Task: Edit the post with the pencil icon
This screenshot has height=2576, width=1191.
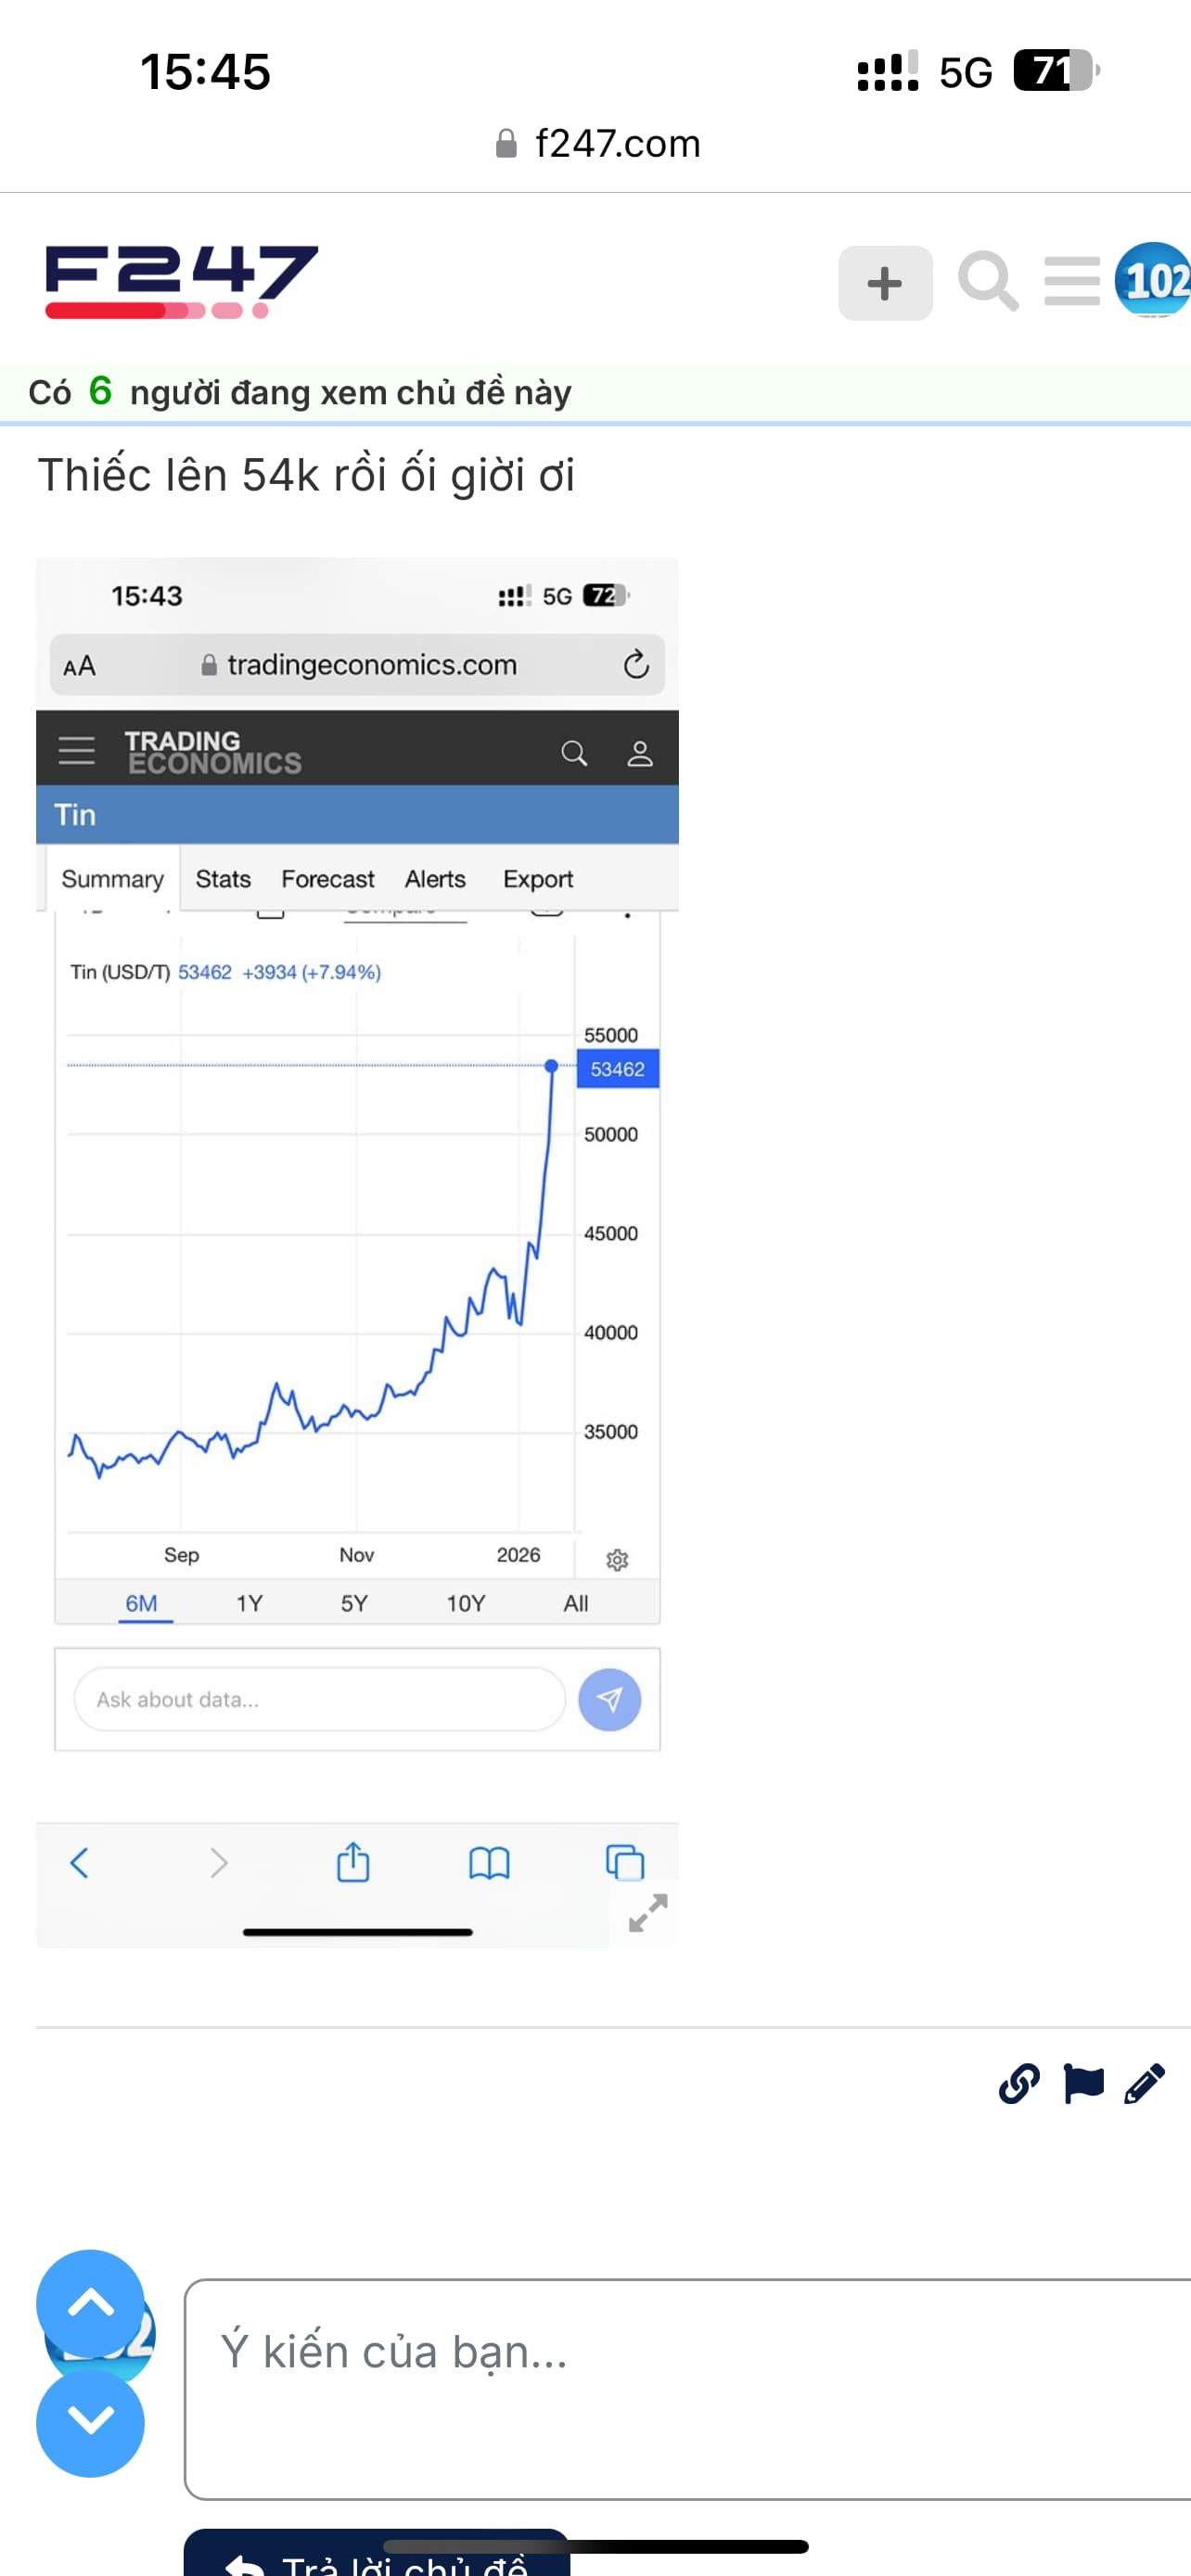Action: tap(1144, 2084)
